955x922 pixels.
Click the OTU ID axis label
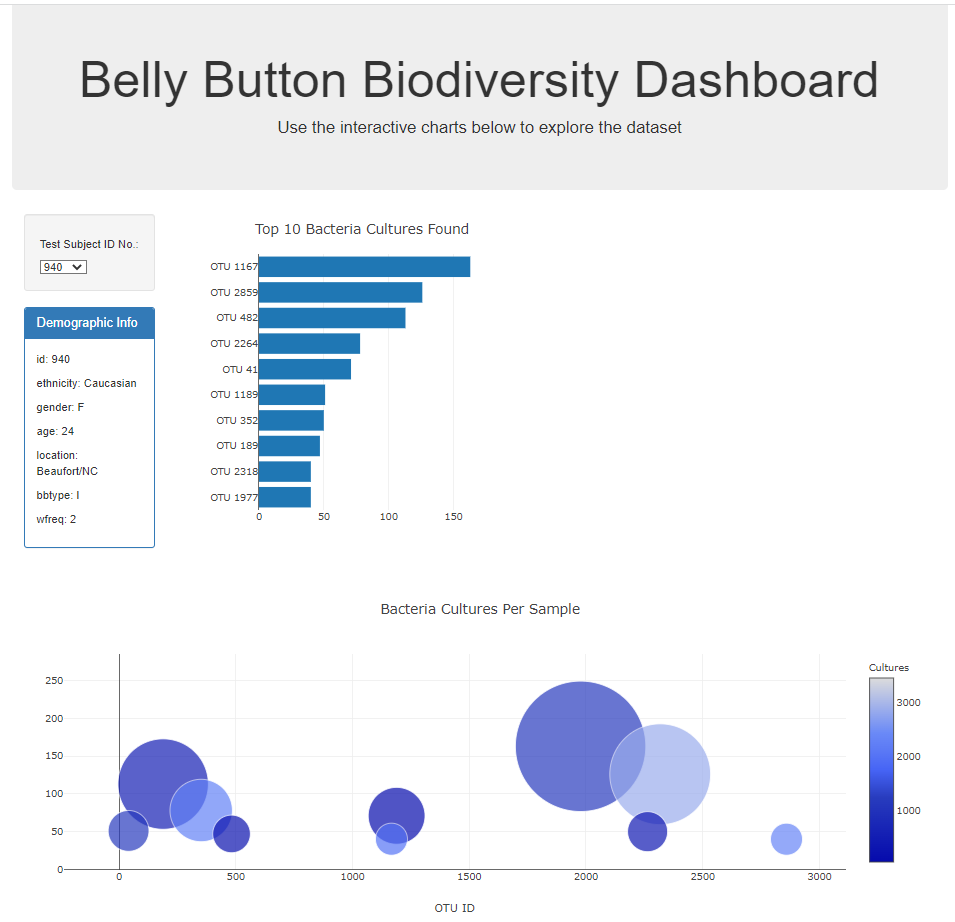click(x=454, y=907)
